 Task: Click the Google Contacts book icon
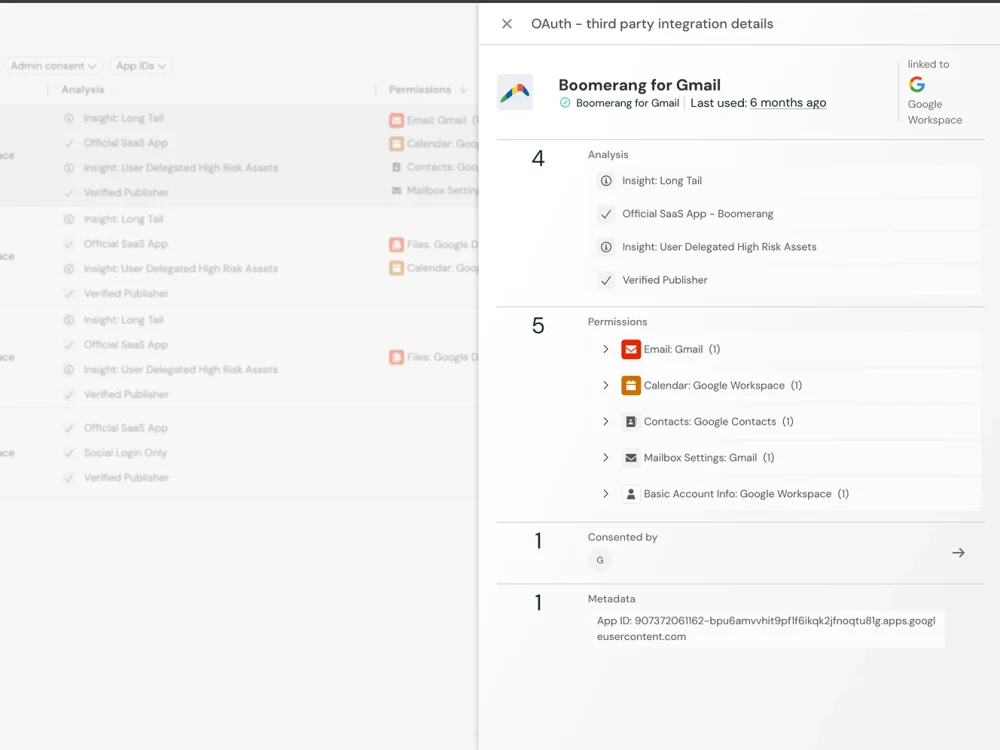coord(631,422)
